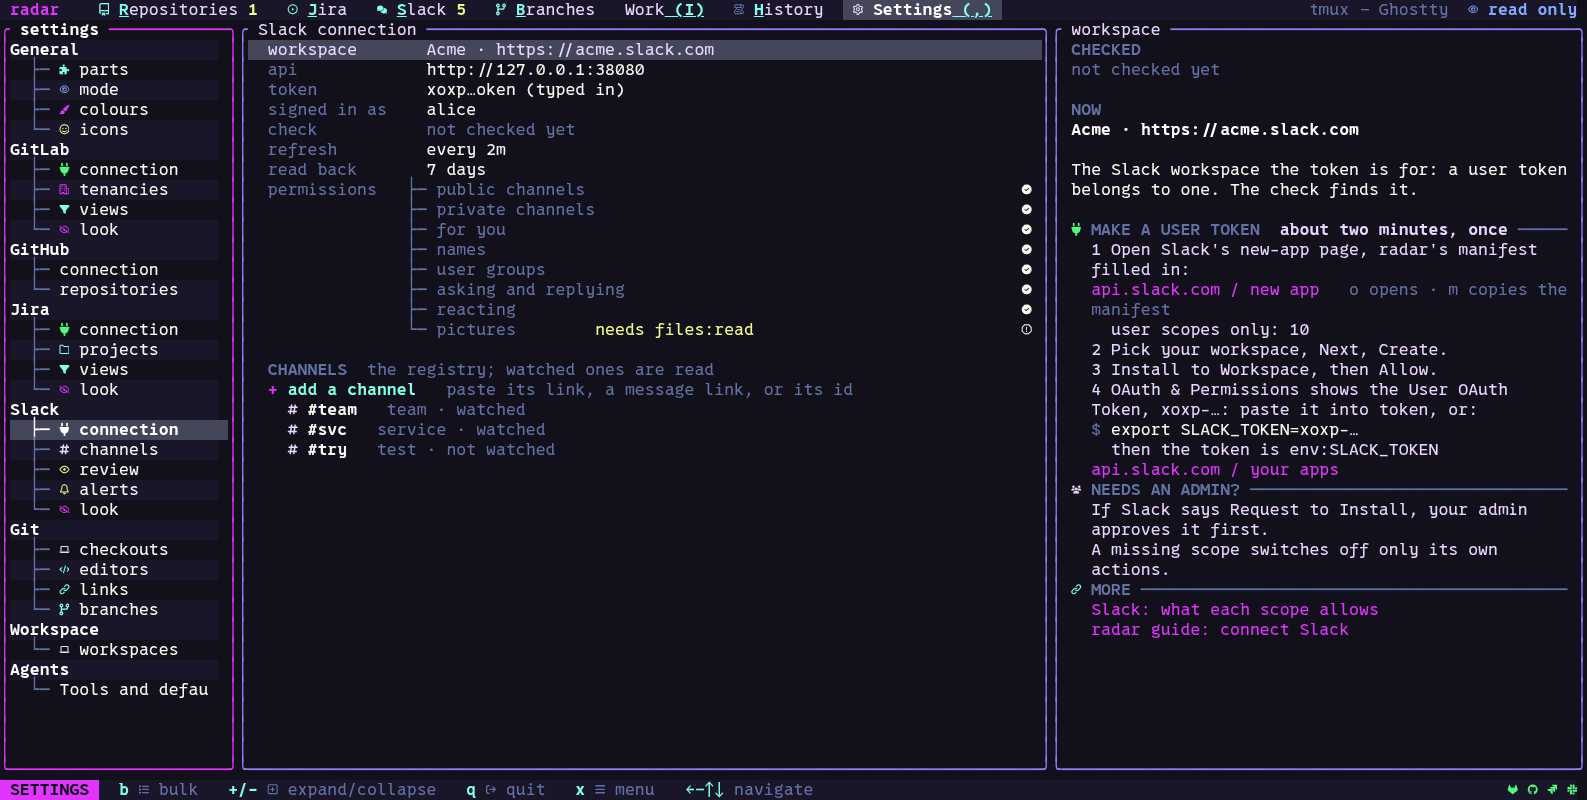Click the branch icon beside Git branches

coord(64,610)
